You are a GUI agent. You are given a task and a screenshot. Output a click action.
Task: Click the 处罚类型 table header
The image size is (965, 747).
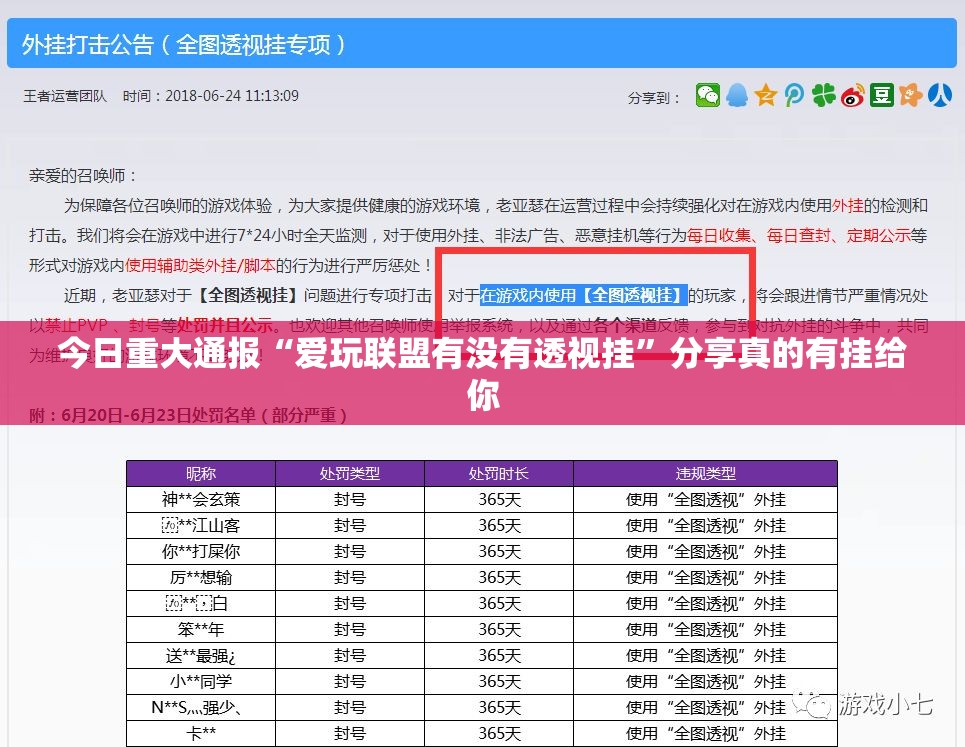pos(350,473)
